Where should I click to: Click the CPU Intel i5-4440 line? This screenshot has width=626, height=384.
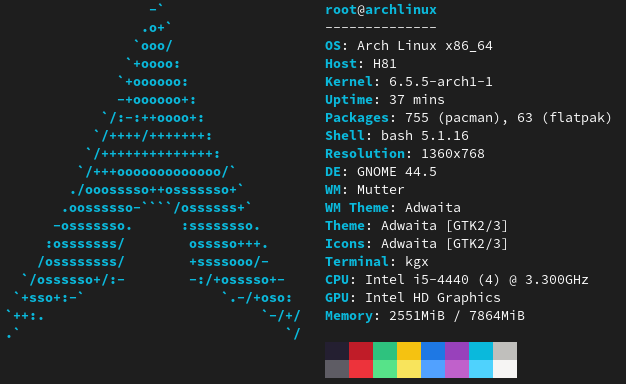(457, 280)
